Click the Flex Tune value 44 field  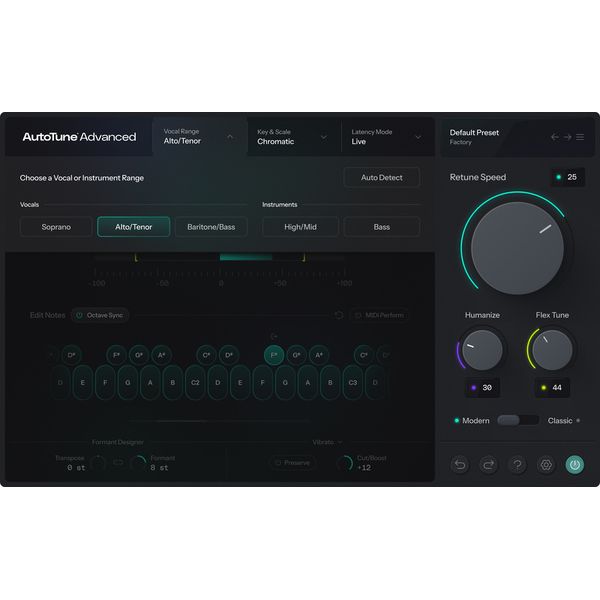pyautogui.click(x=552, y=388)
